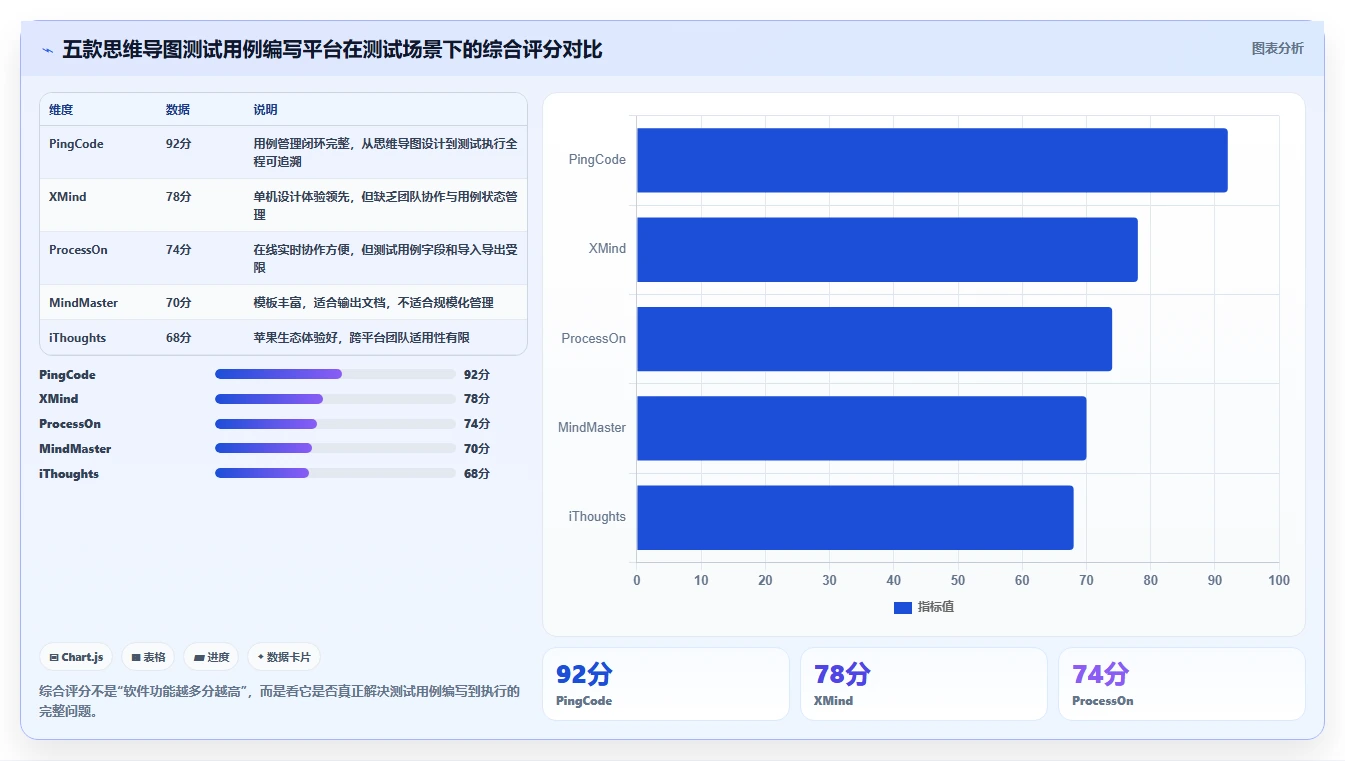
Task: Click ProcessOn name cell in the table
Action: [78, 250]
